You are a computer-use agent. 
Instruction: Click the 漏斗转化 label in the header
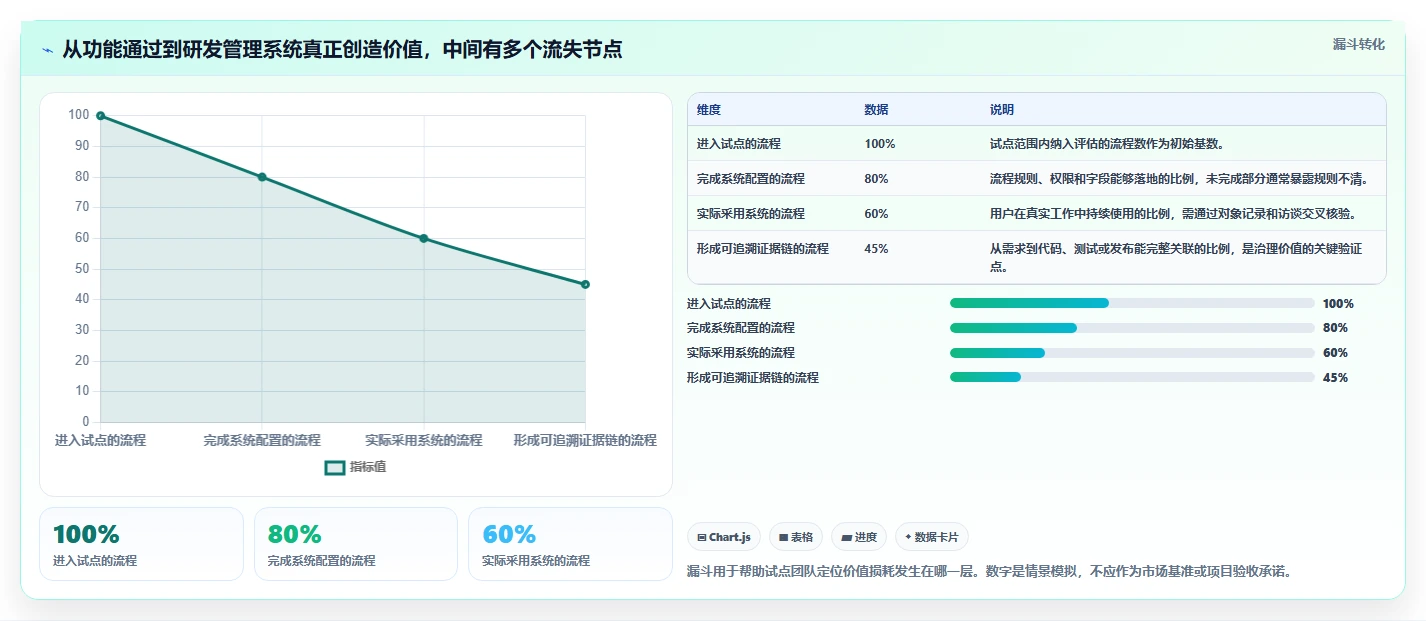click(x=1359, y=44)
